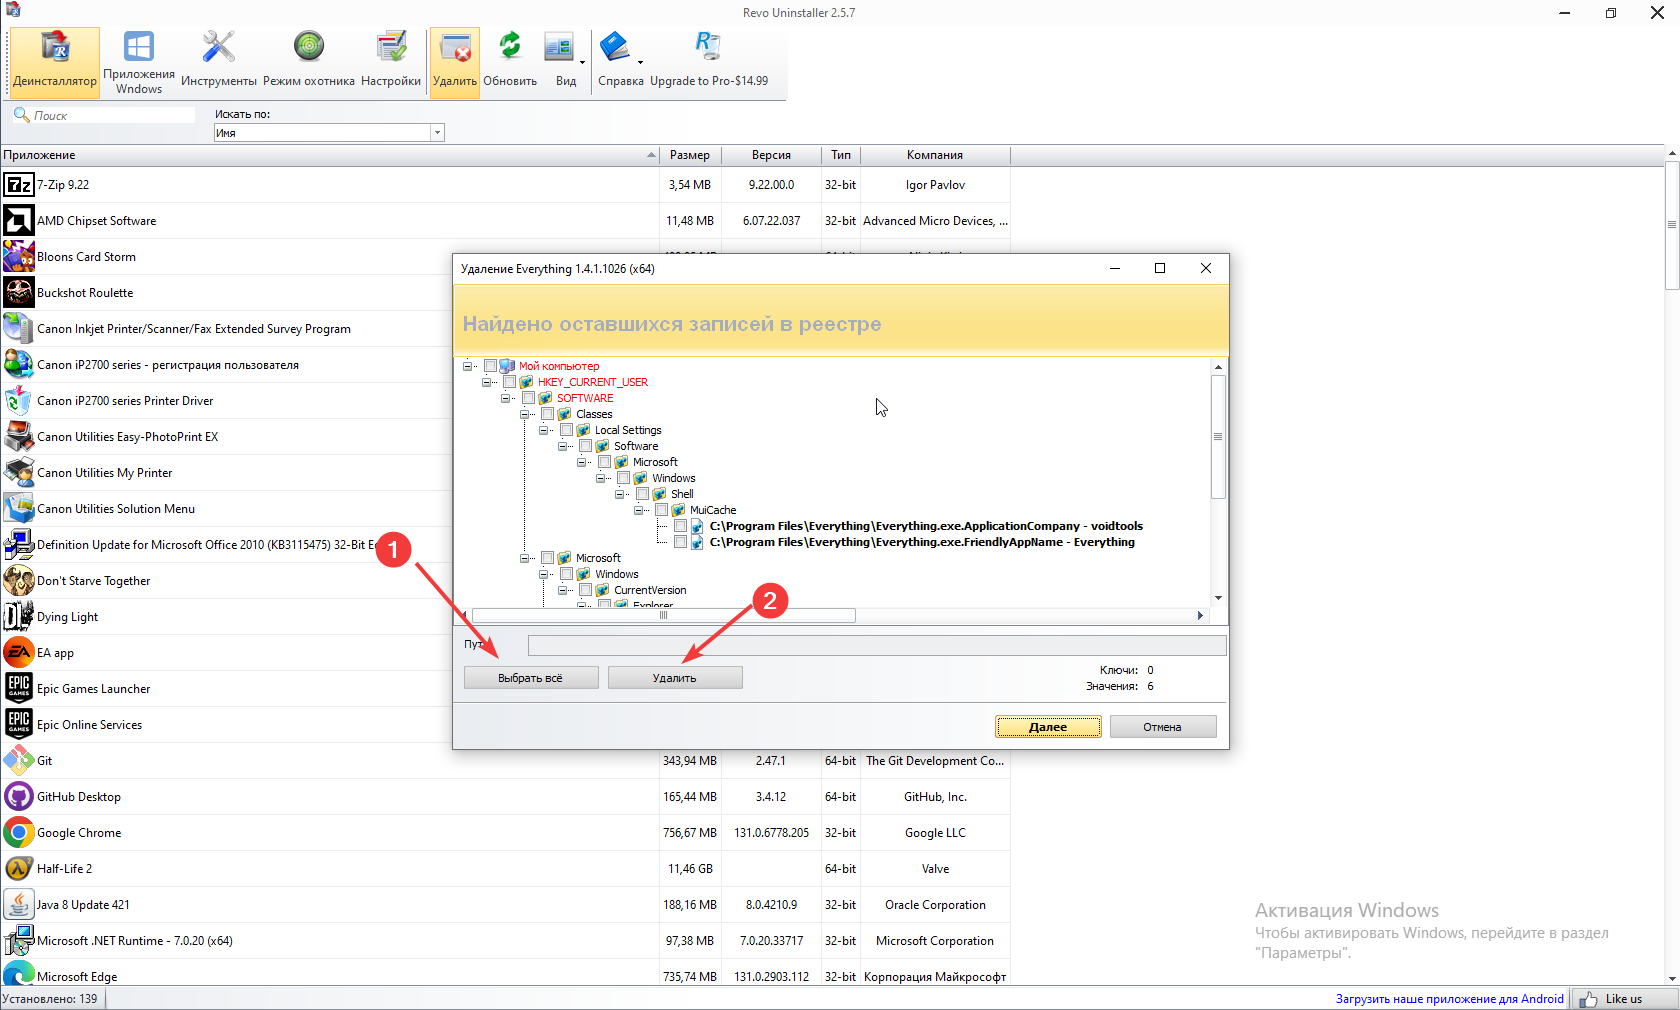Collapse the HKEY_CURRENT_USER node
The image size is (1680, 1010).
click(486, 382)
